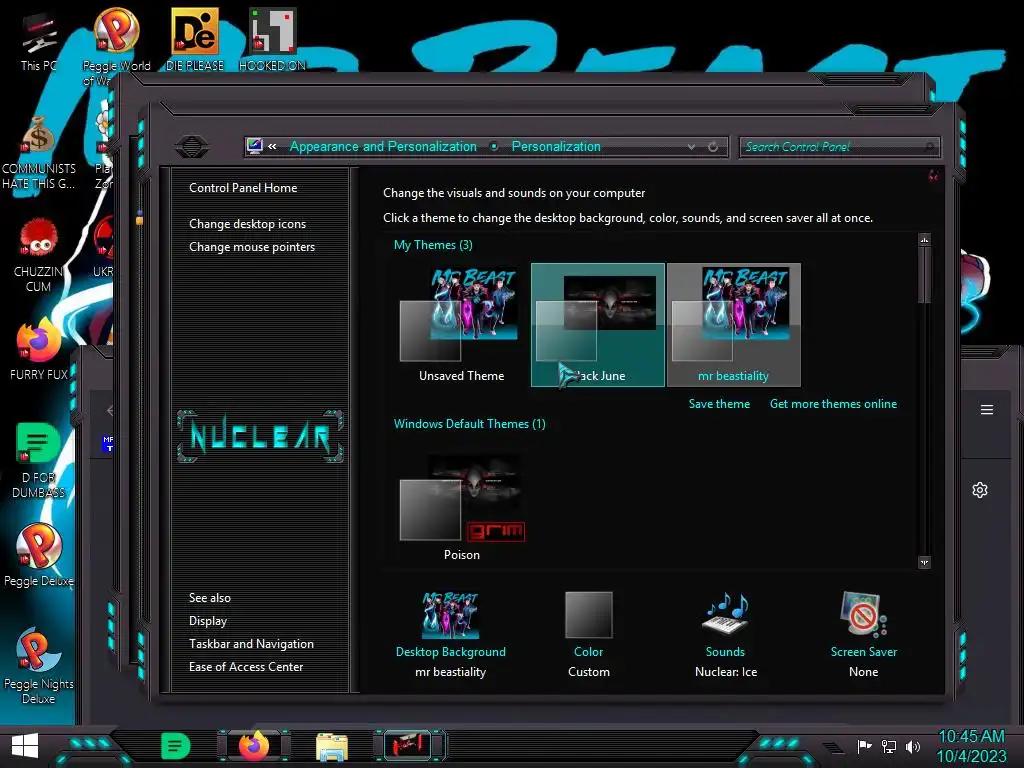
Task: Open the This PC desktop icon
Action: (38, 40)
